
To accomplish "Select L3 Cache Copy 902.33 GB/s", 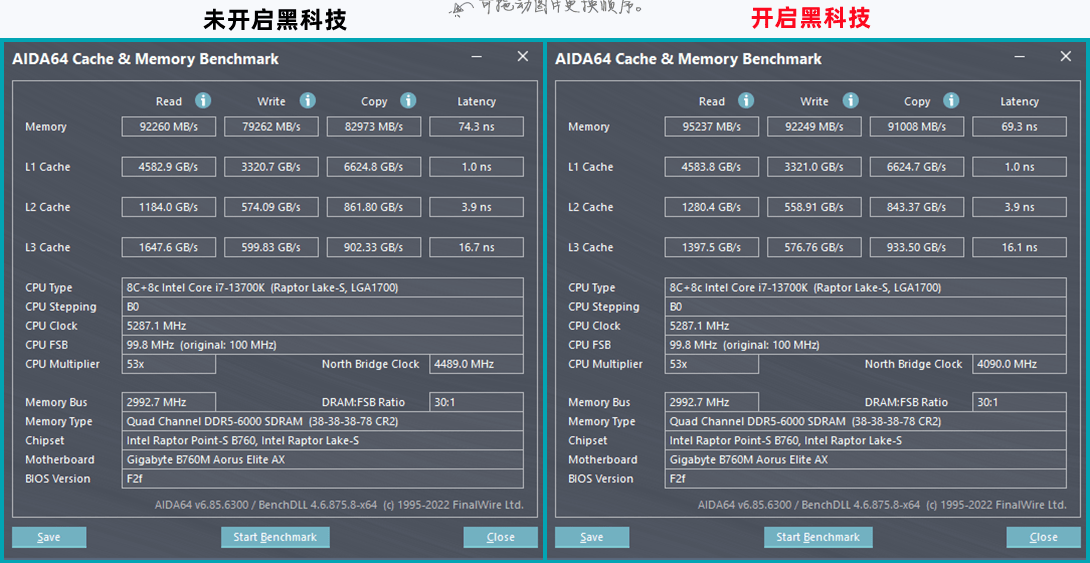I will [x=374, y=247].
